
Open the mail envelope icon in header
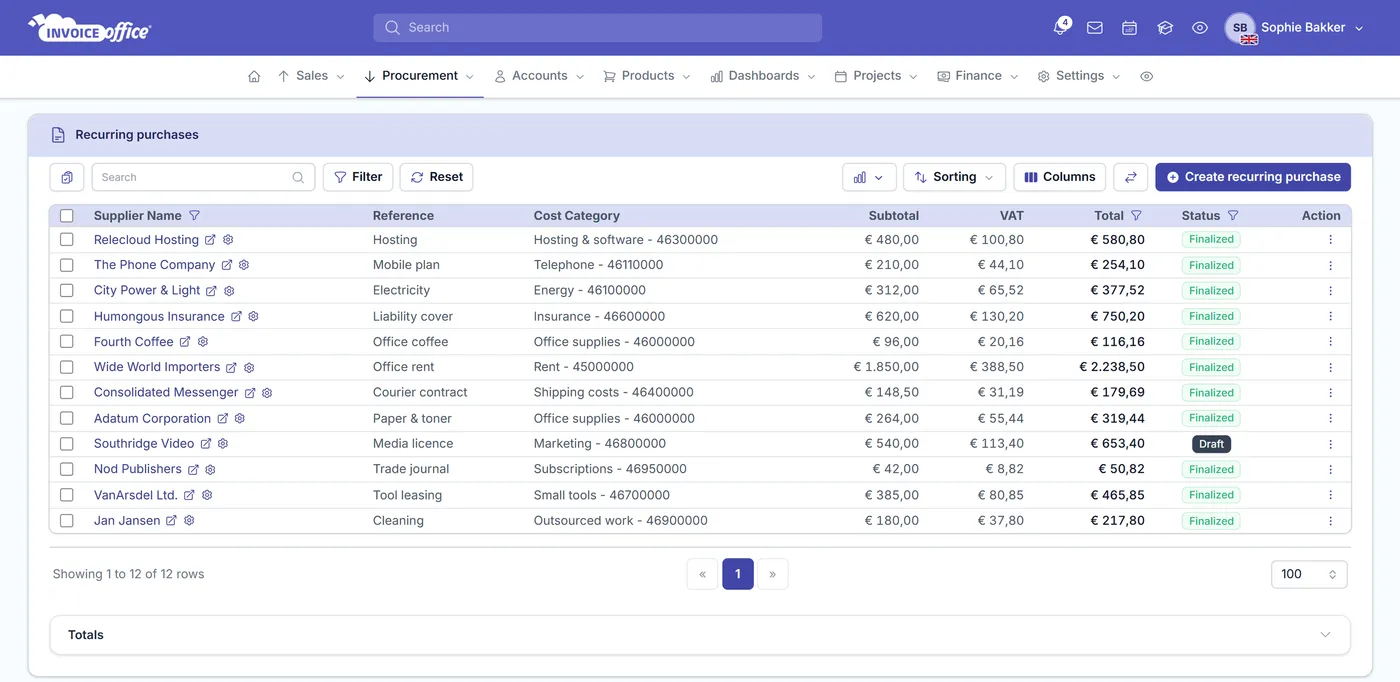pyautogui.click(x=1095, y=28)
